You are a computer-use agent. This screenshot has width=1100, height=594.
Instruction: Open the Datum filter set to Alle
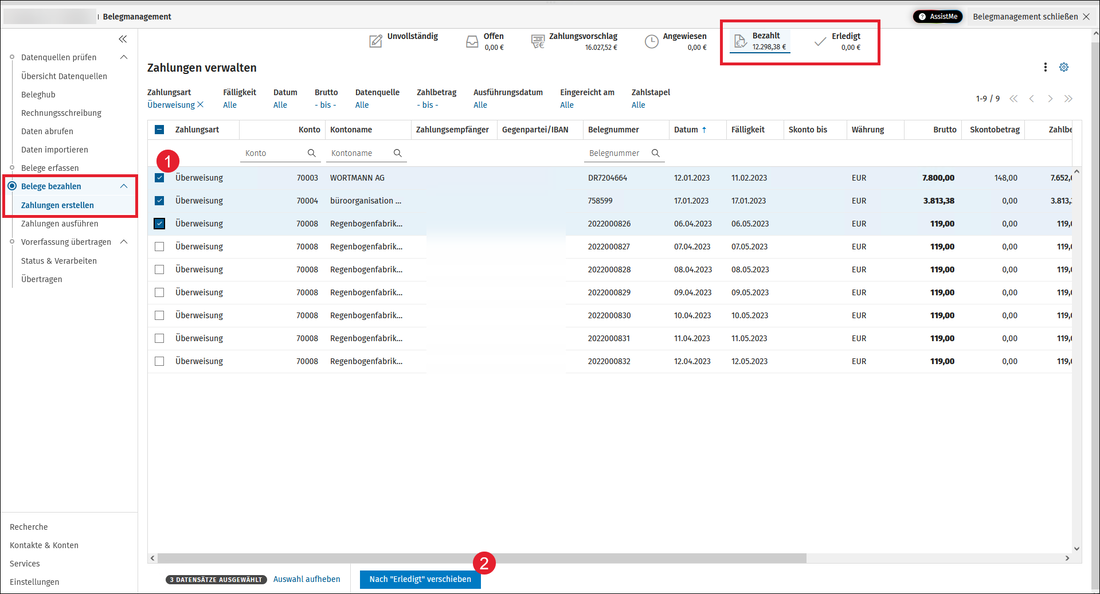[280, 105]
